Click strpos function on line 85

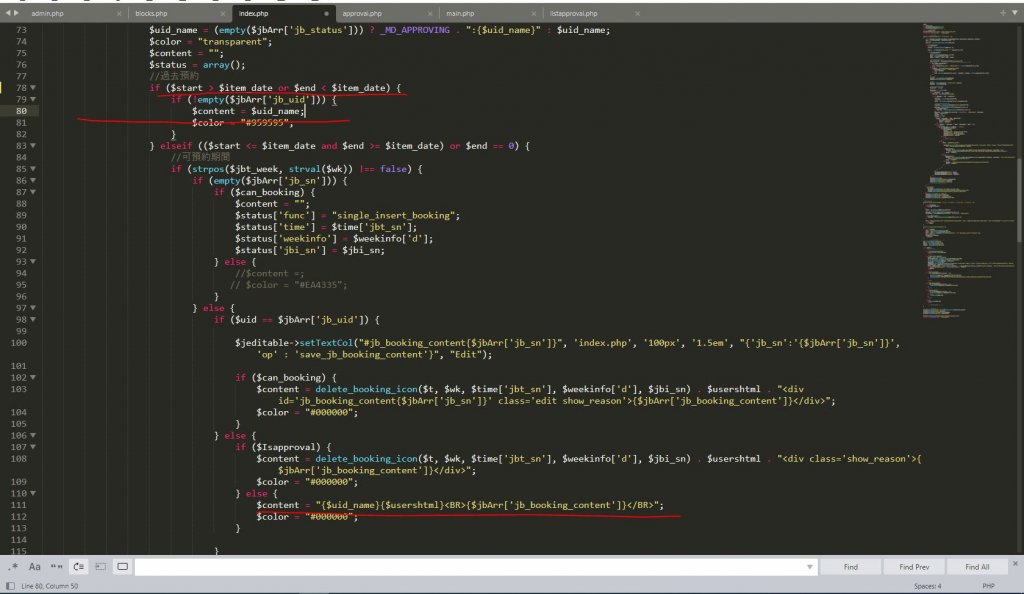208,168
